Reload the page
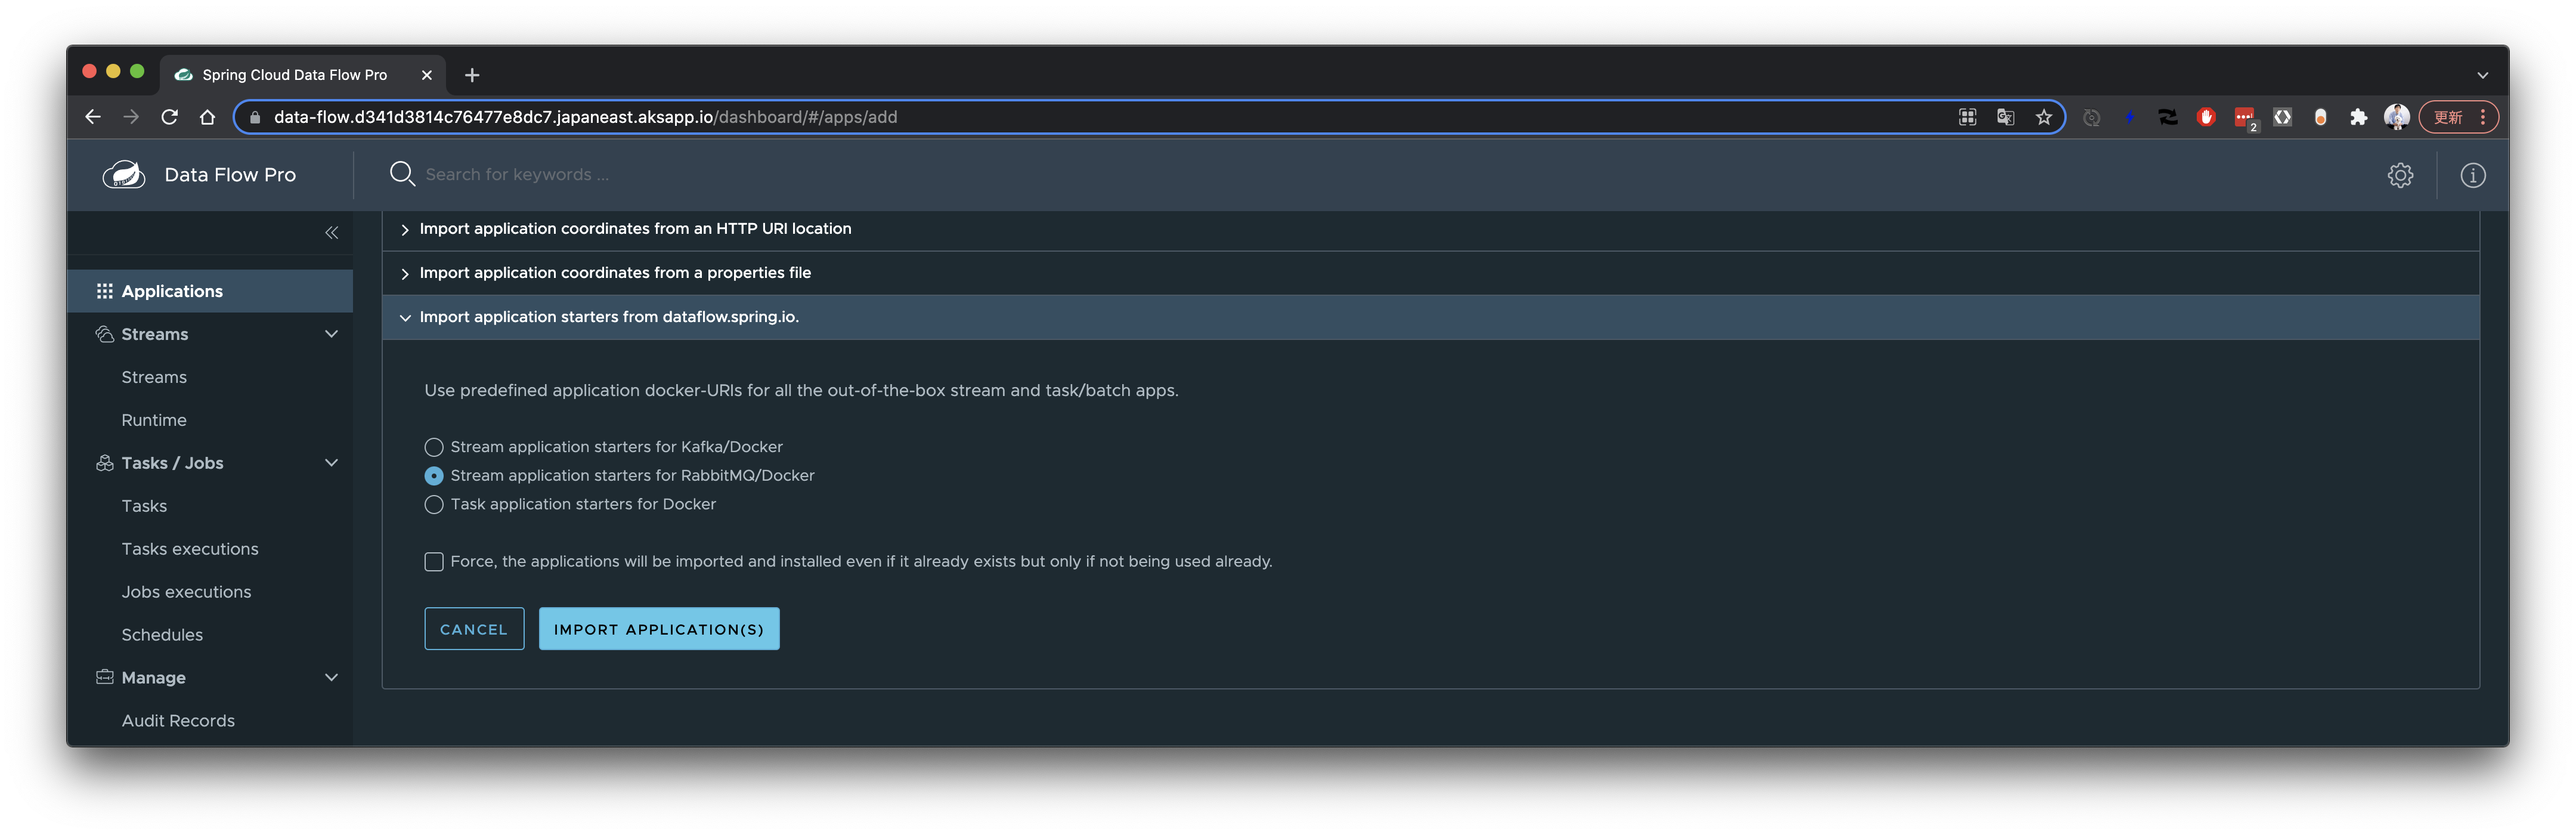 (169, 117)
